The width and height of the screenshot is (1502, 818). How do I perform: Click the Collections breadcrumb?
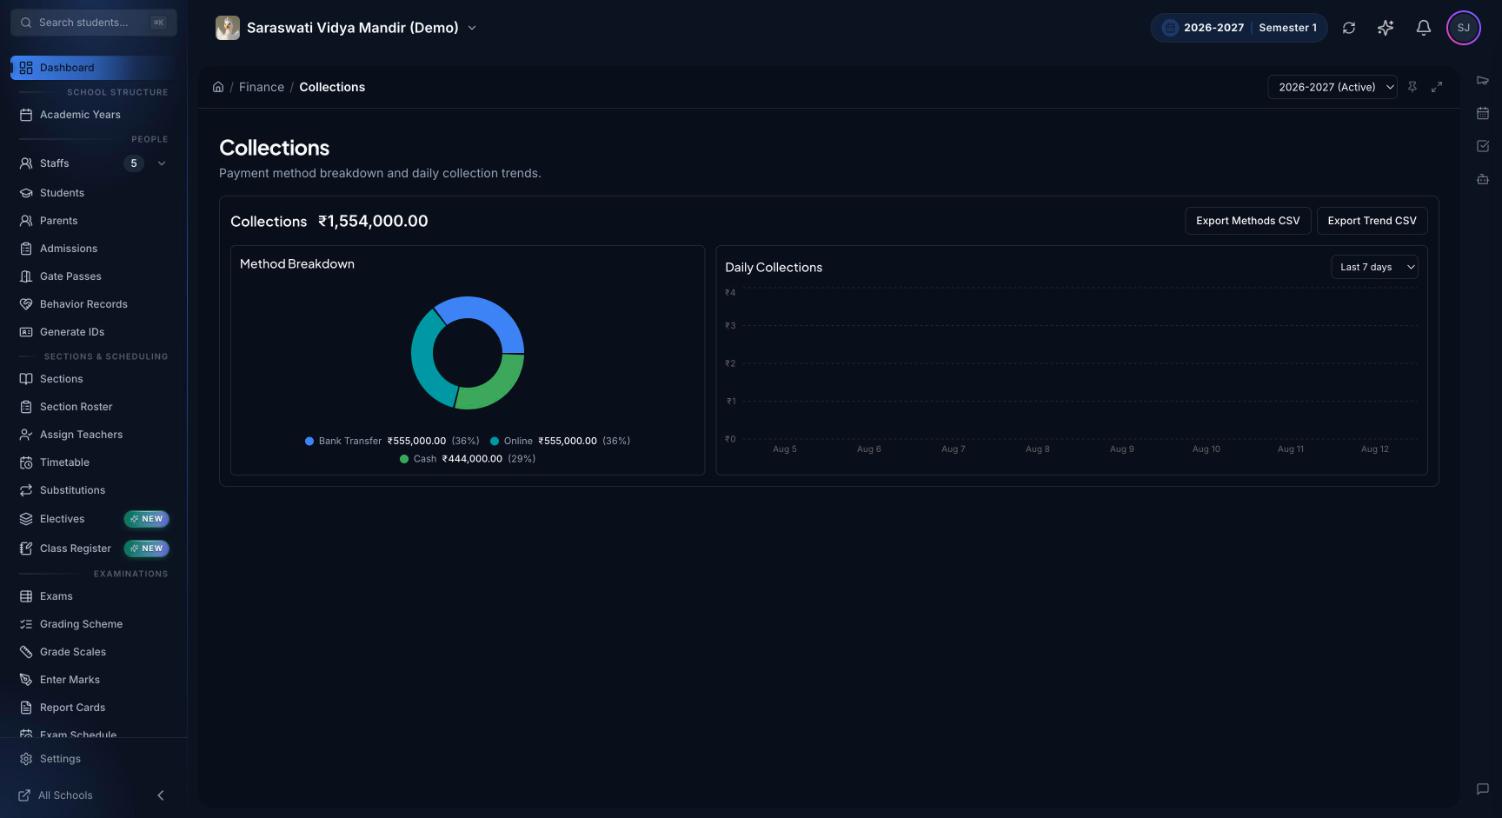tap(332, 87)
